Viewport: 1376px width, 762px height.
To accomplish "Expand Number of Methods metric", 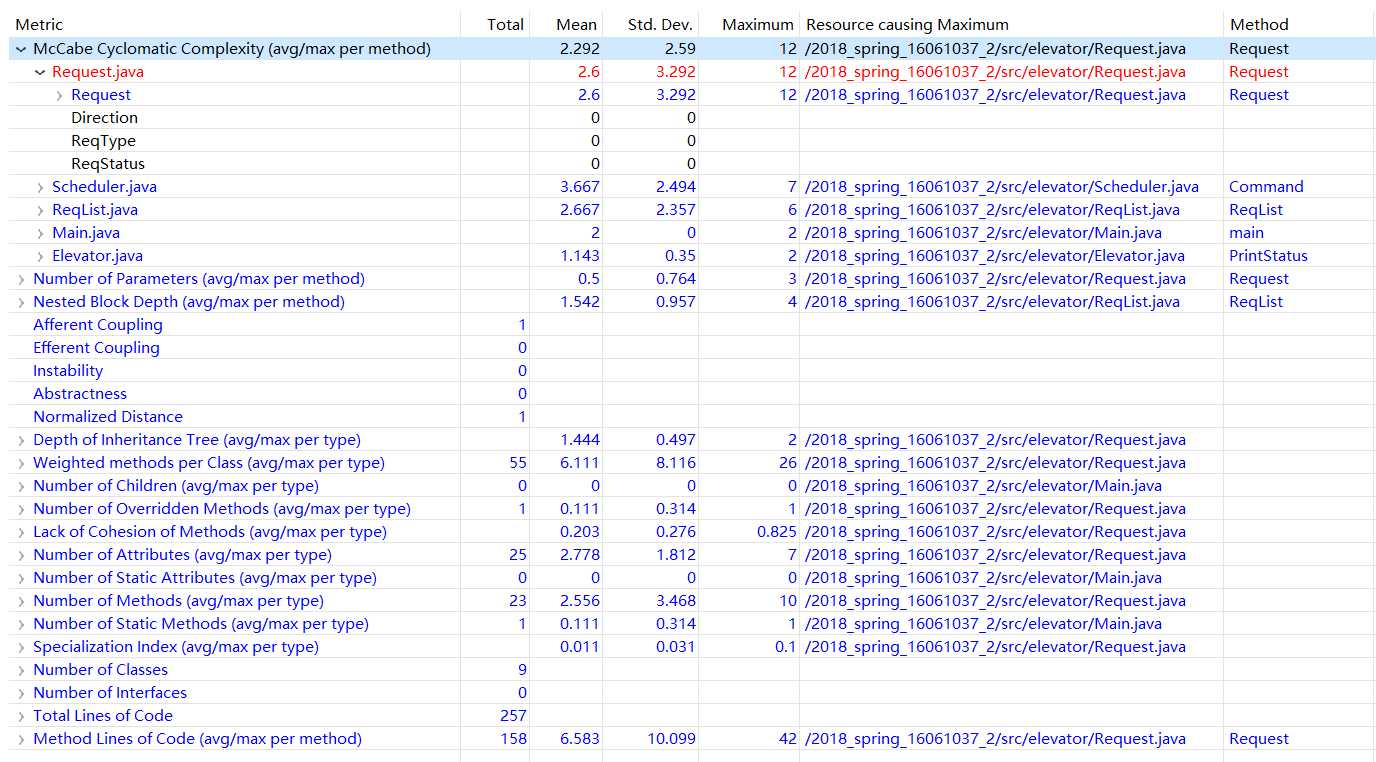I will (x=21, y=601).
